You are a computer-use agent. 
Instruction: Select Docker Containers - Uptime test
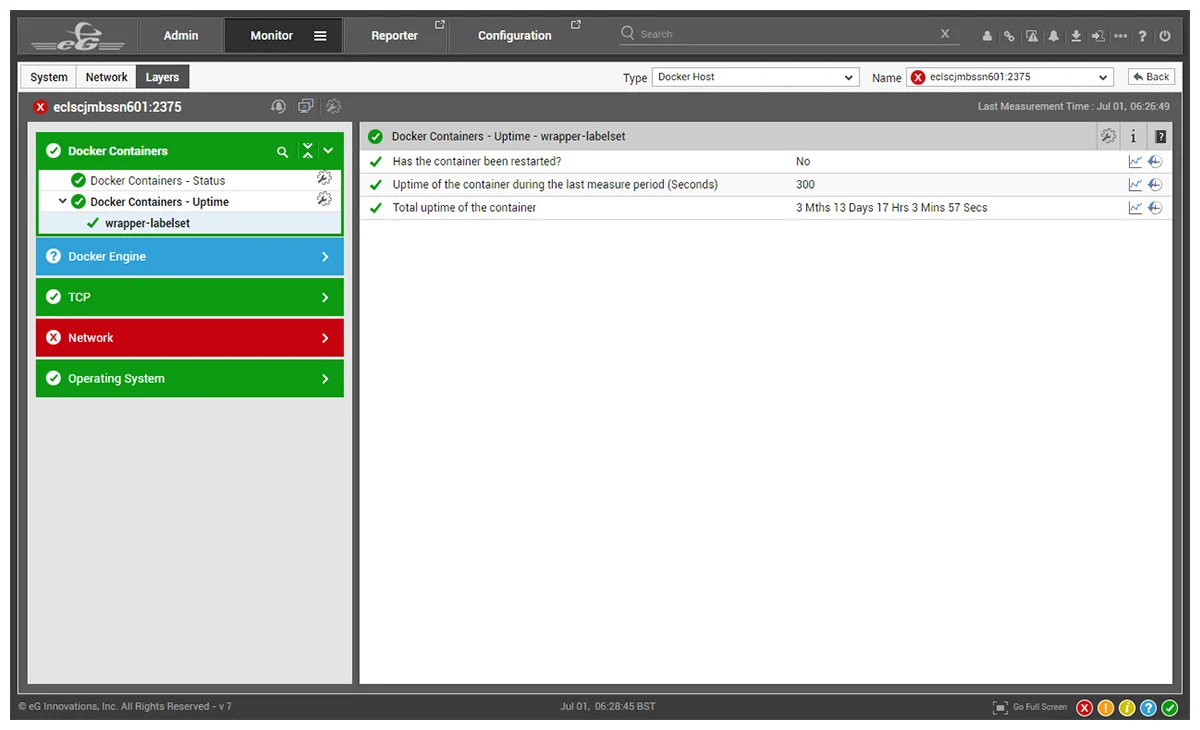click(x=159, y=202)
